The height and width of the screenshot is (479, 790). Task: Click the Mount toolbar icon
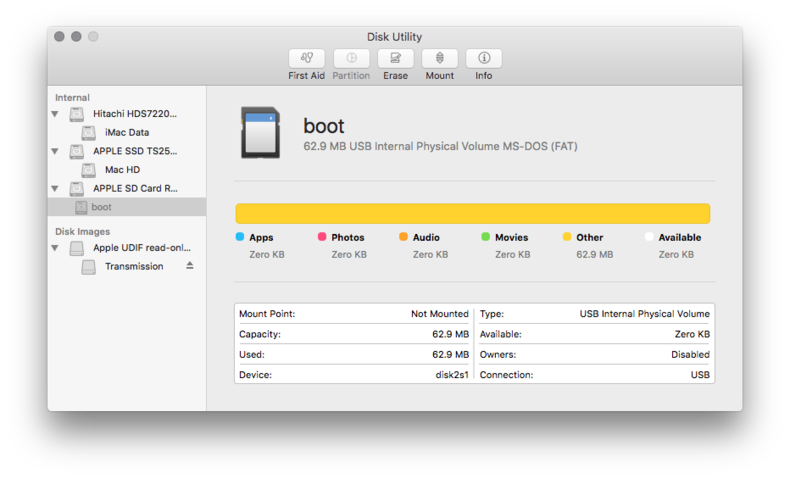tap(439, 59)
